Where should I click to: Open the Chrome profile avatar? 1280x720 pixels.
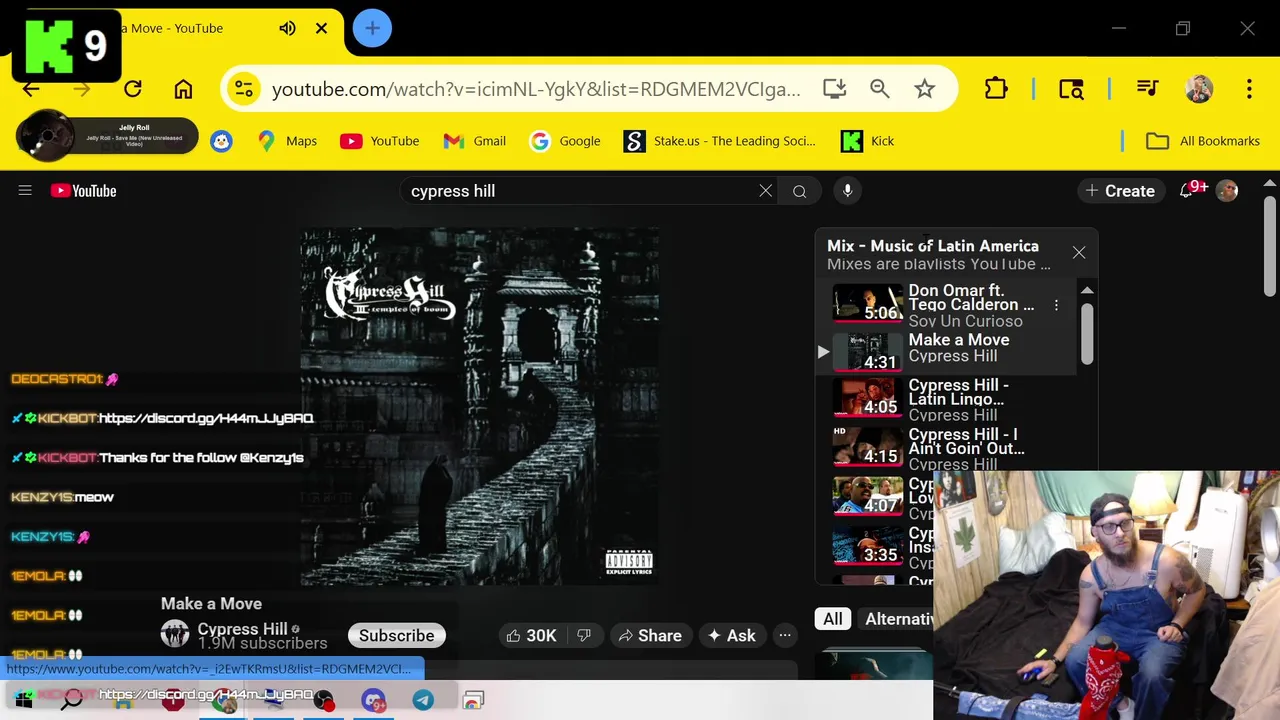[x=1199, y=89]
